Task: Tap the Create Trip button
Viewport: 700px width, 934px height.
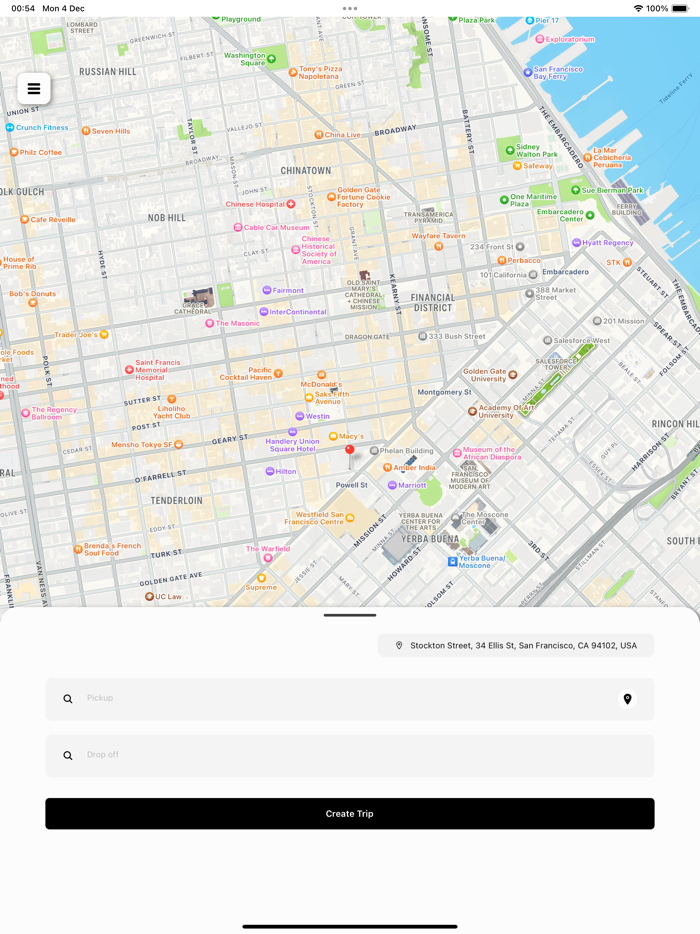Action: tap(350, 814)
